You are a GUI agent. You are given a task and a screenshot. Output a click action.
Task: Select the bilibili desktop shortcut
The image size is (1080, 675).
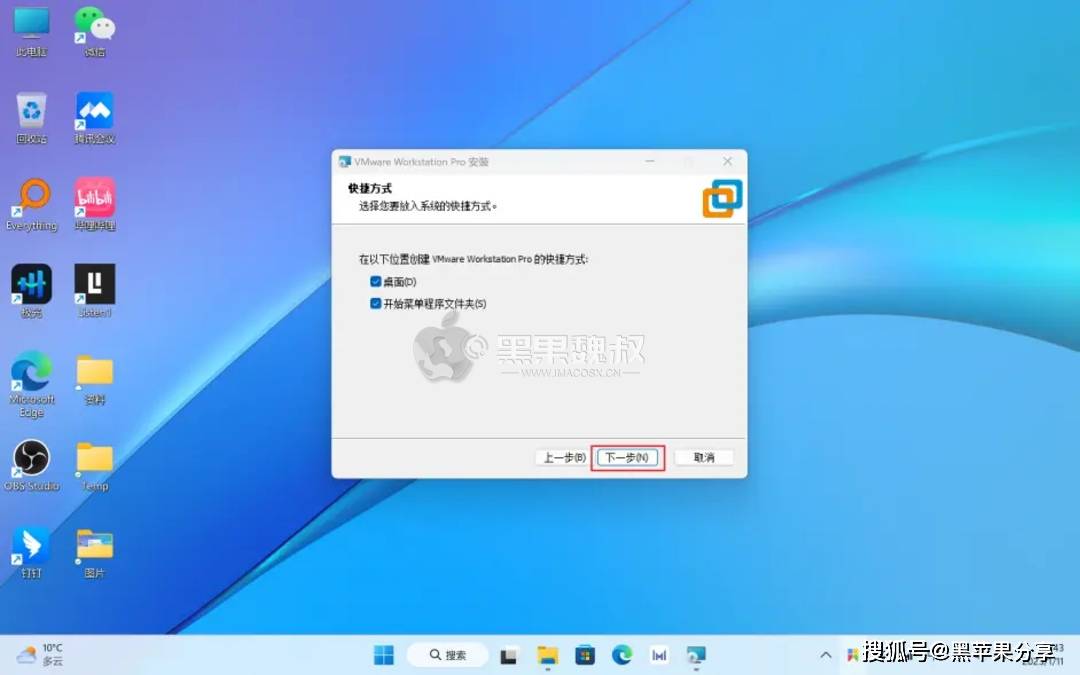pyautogui.click(x=95, y=205)
